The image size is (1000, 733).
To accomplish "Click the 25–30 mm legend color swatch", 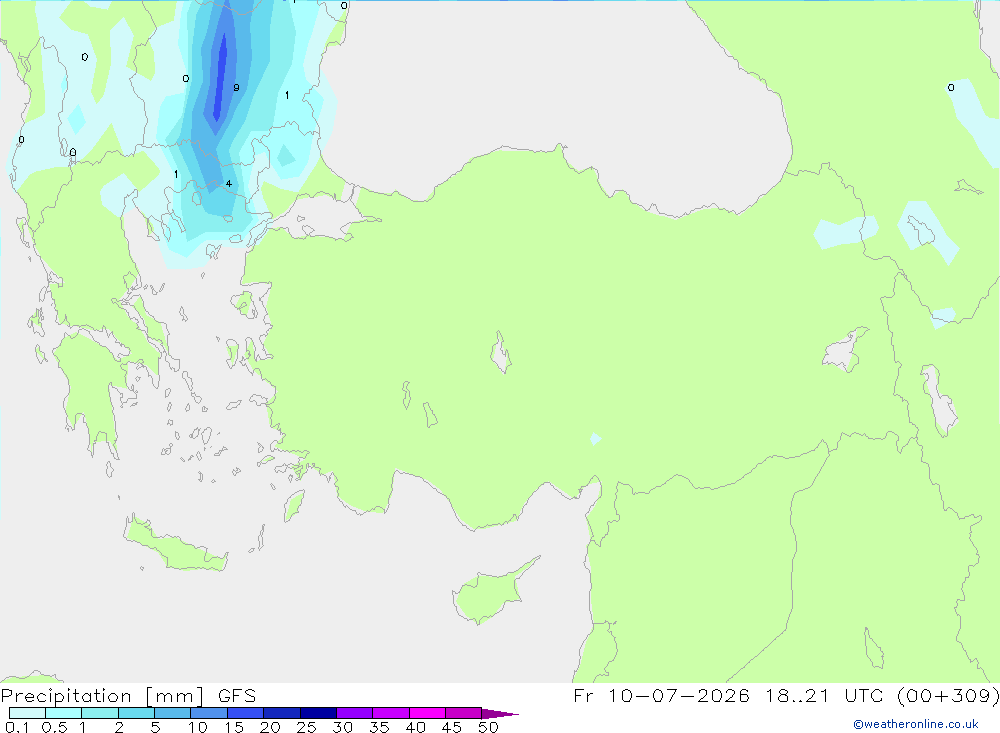I will (318, 713).
